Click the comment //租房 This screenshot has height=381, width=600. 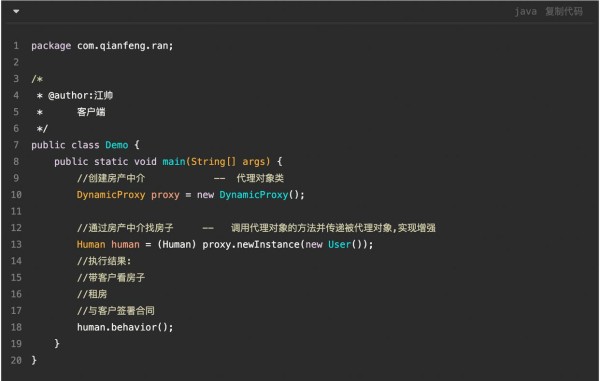tap(92, 294)
